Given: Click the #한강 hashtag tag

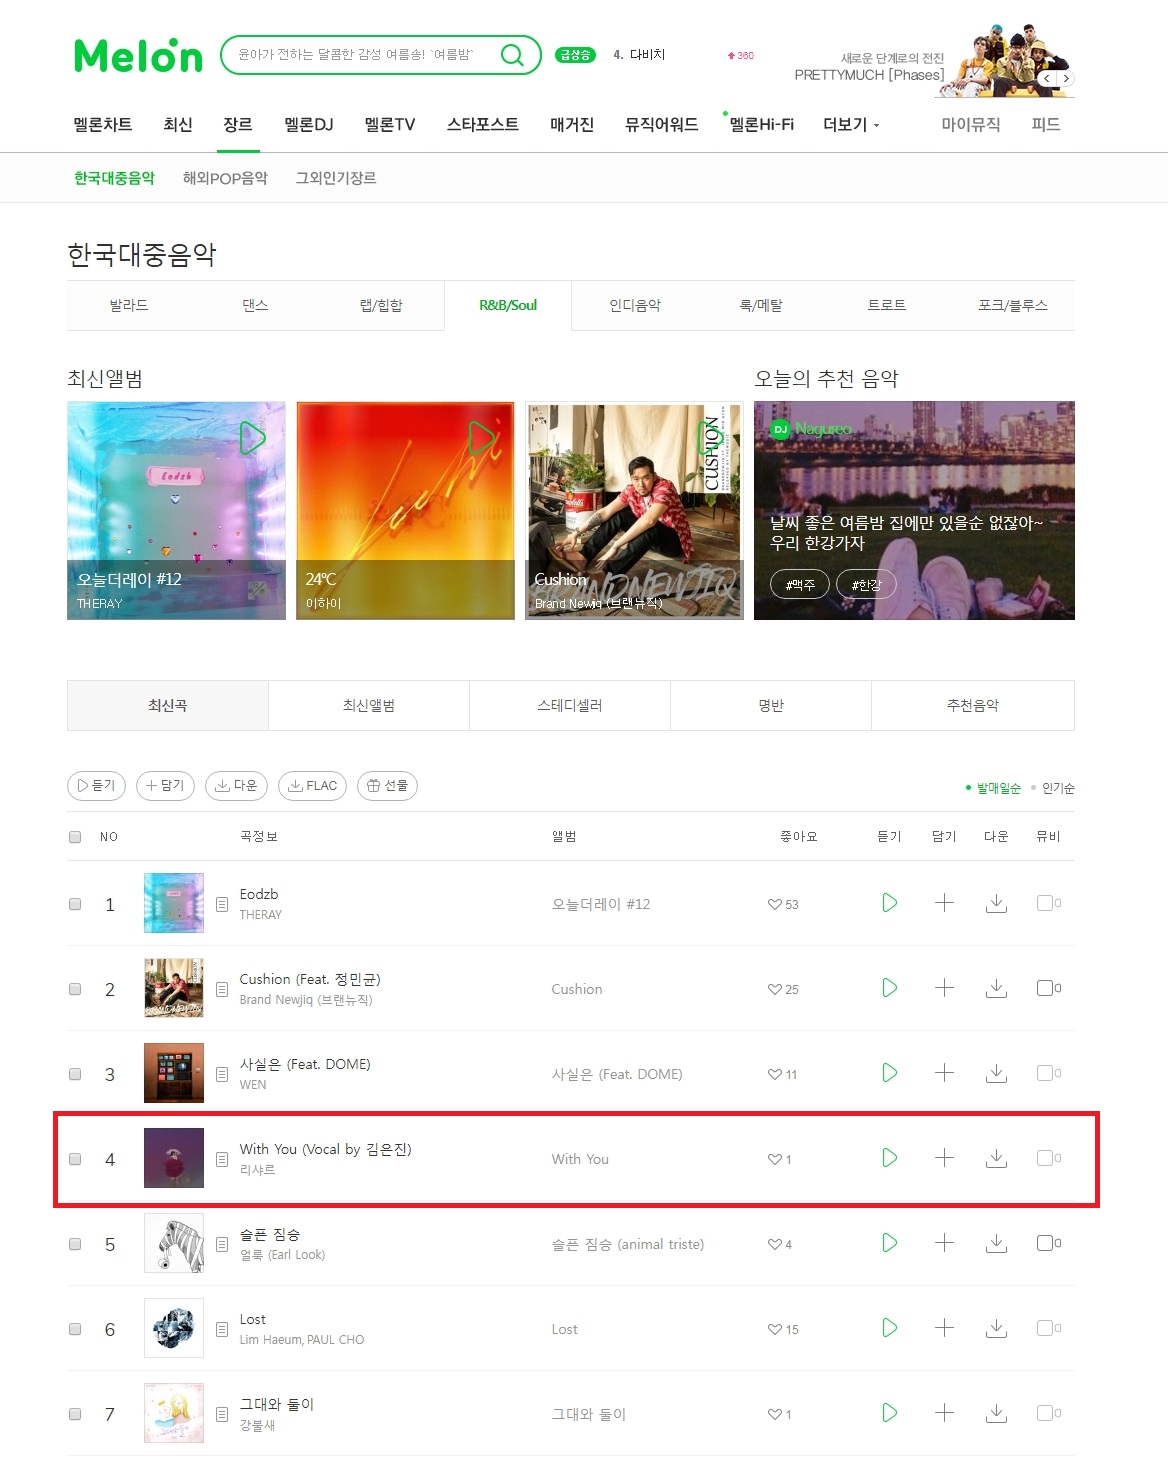Looking at the screenshot, I should (866, 584).
